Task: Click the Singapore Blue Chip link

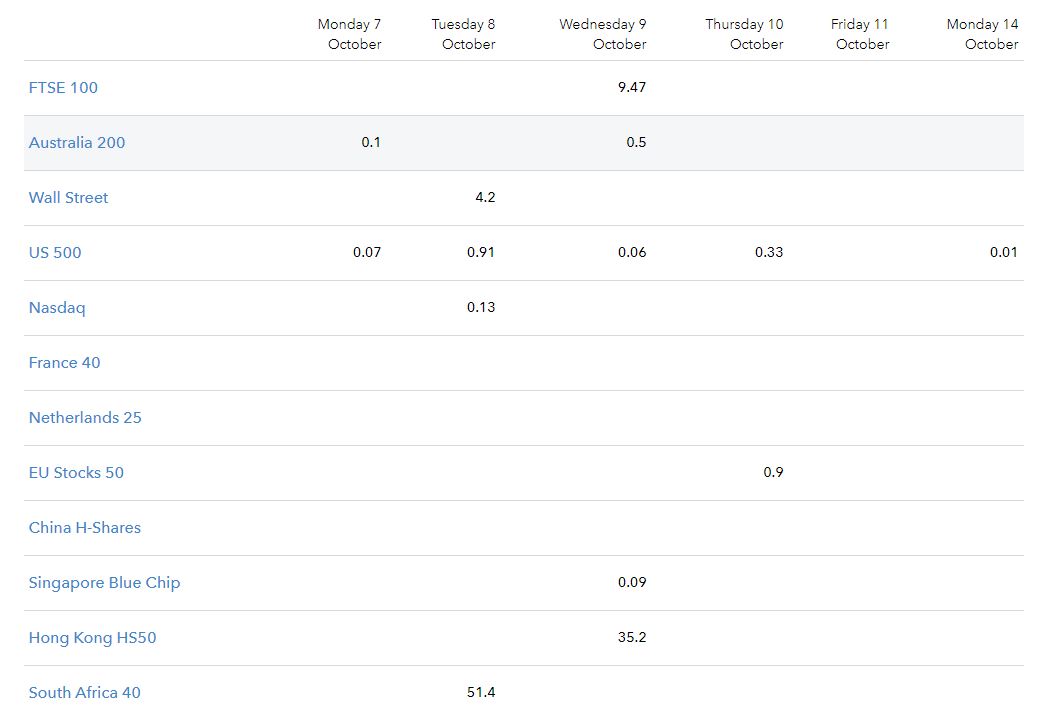Action: [x=104, y=583]
